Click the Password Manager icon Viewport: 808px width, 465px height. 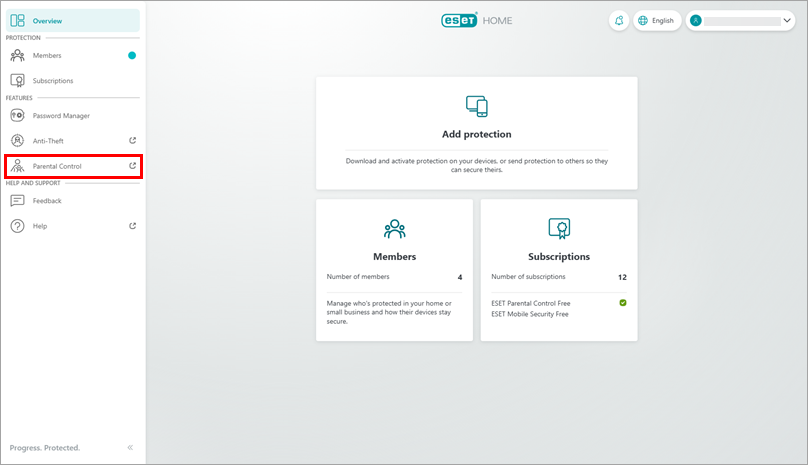[17, 116]
